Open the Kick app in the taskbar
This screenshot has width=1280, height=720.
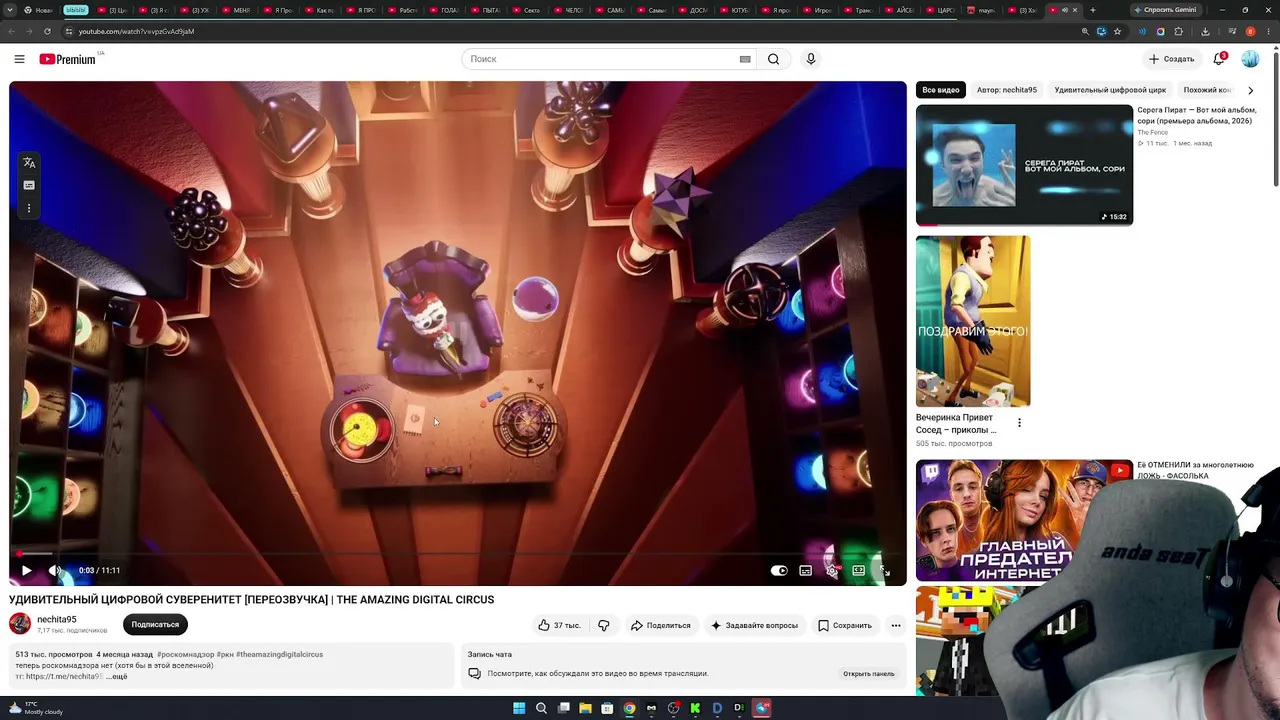coord(695,708)
